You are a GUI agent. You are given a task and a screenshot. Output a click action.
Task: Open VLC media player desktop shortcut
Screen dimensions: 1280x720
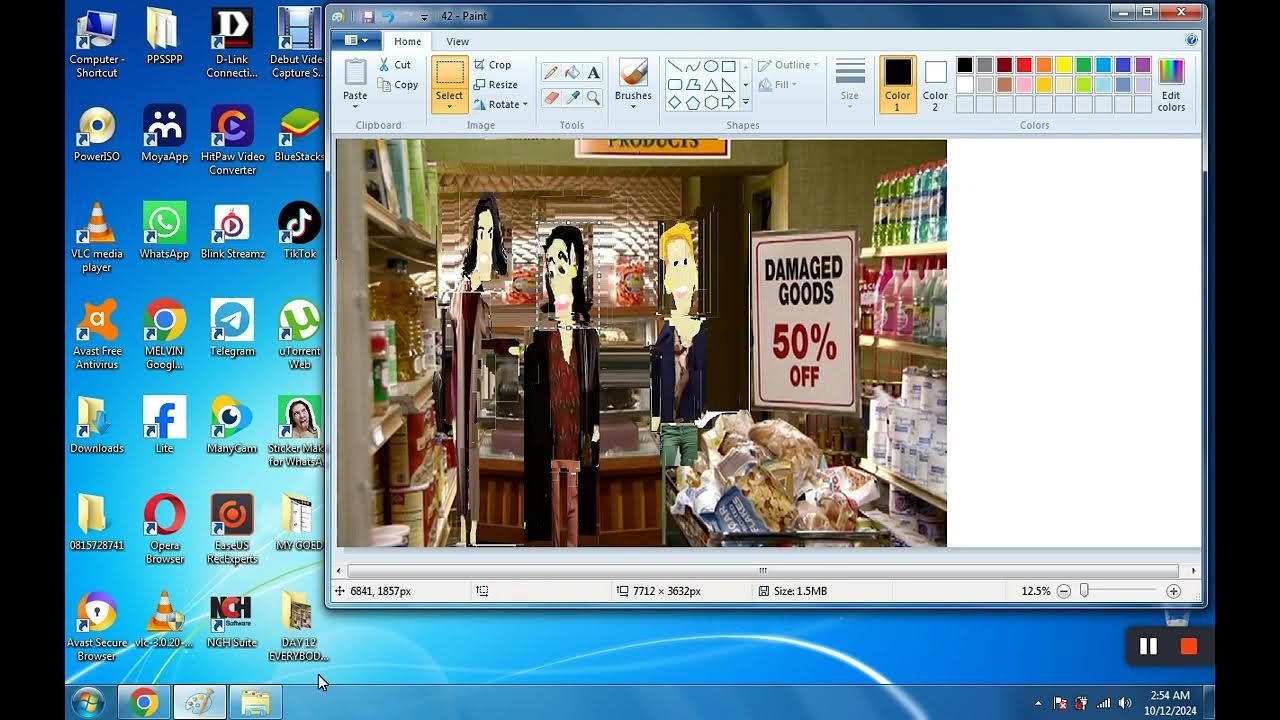coord(97,237)
